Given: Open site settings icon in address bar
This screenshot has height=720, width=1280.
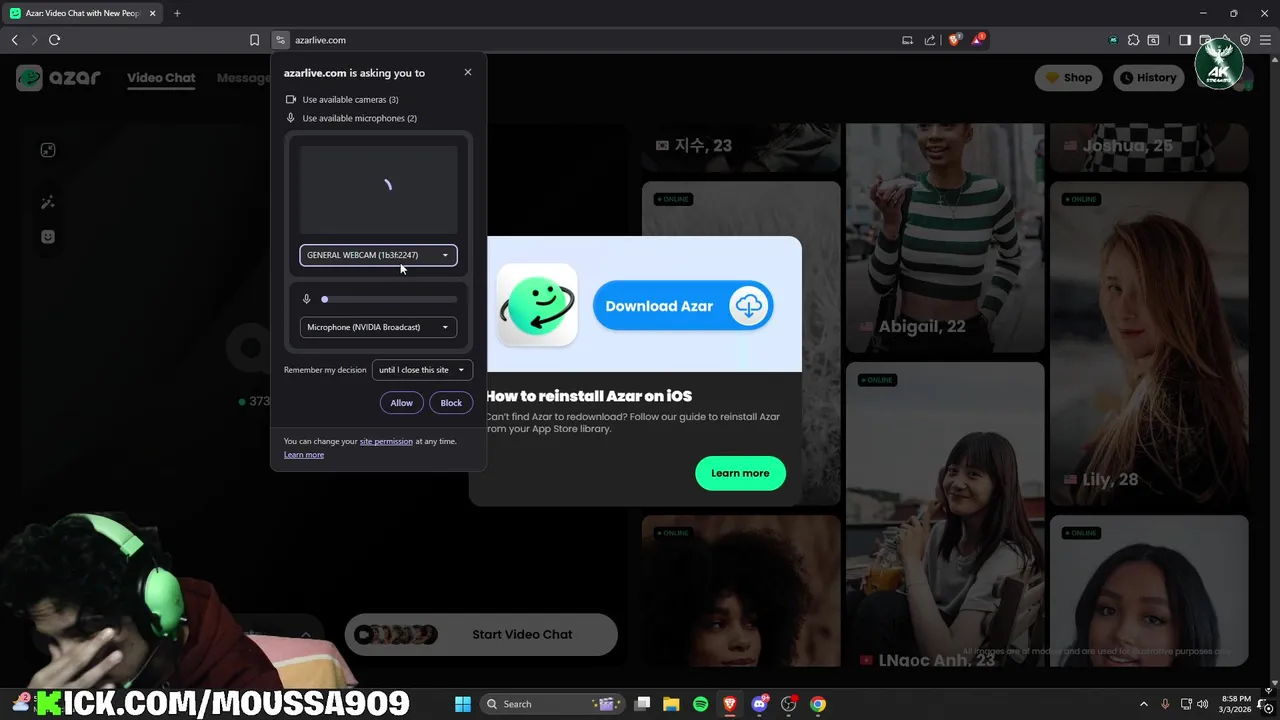Looking at the screenshot, I should tap(281, 40).
